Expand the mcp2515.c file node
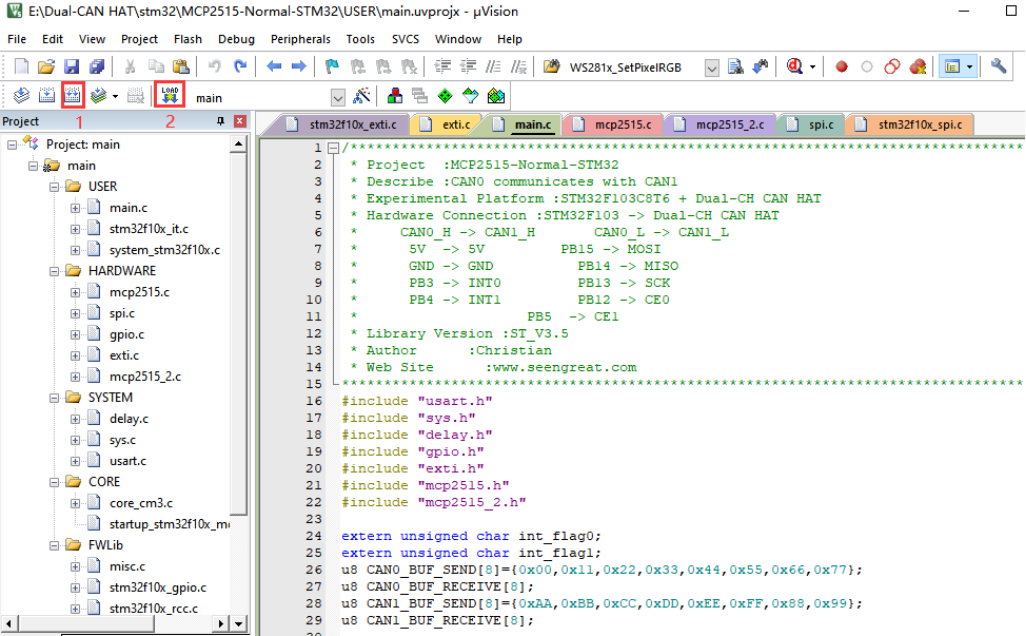 click(75, 292)
